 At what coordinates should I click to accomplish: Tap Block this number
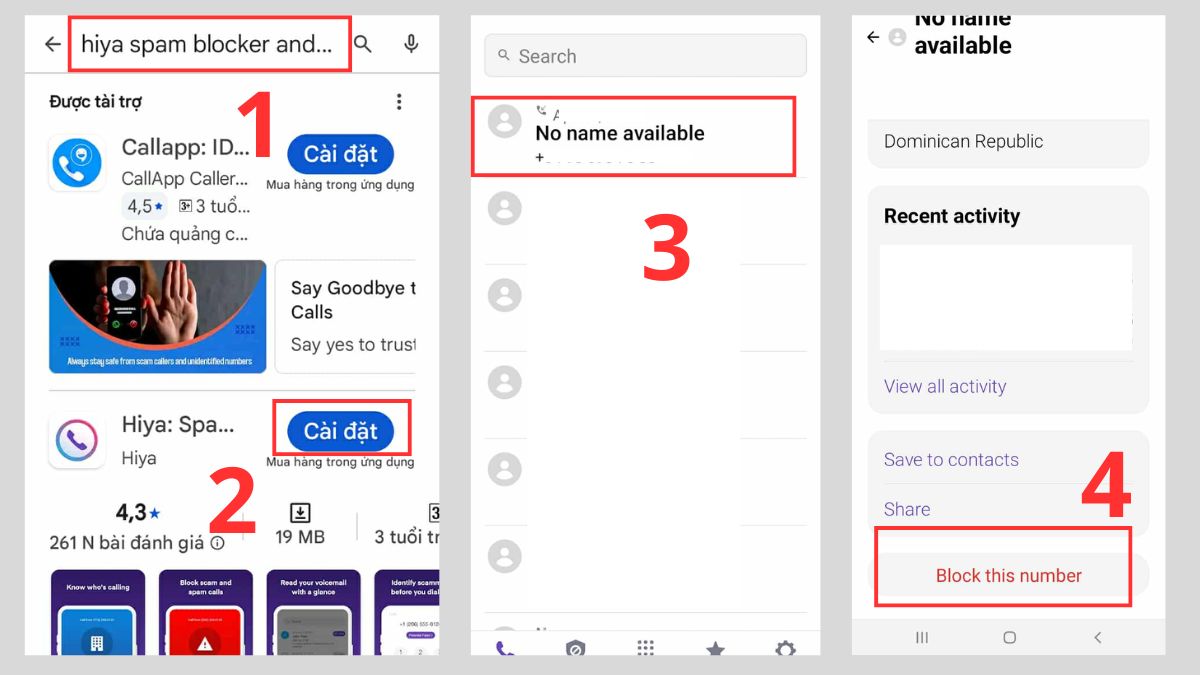tap(1009, 575)
